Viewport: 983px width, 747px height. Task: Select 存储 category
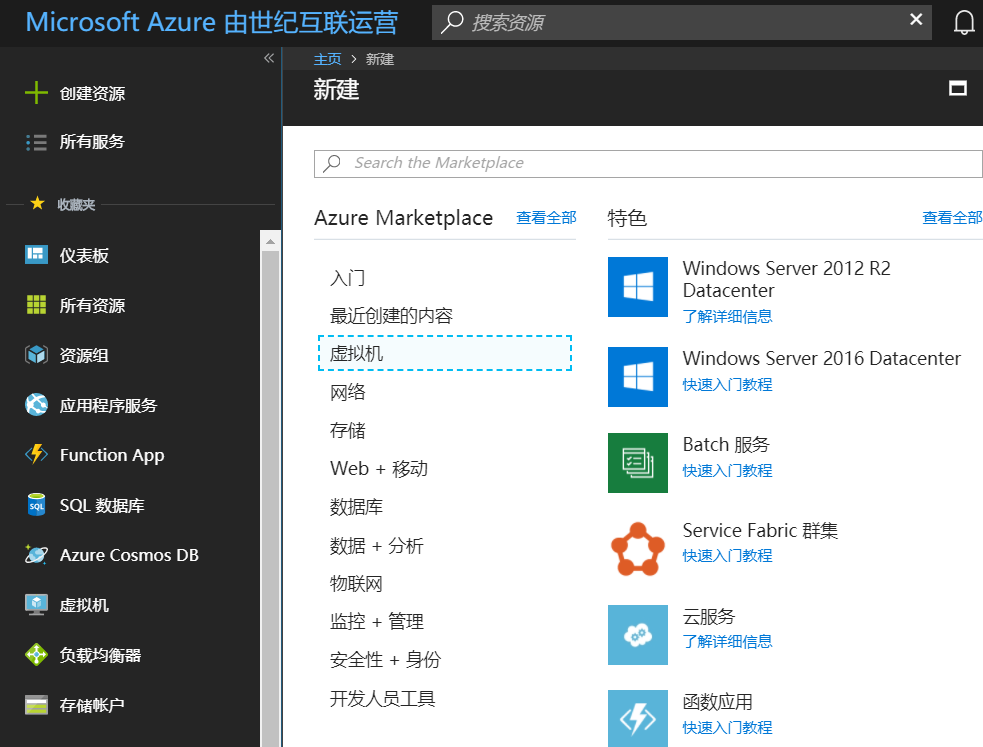click(347, 431)
